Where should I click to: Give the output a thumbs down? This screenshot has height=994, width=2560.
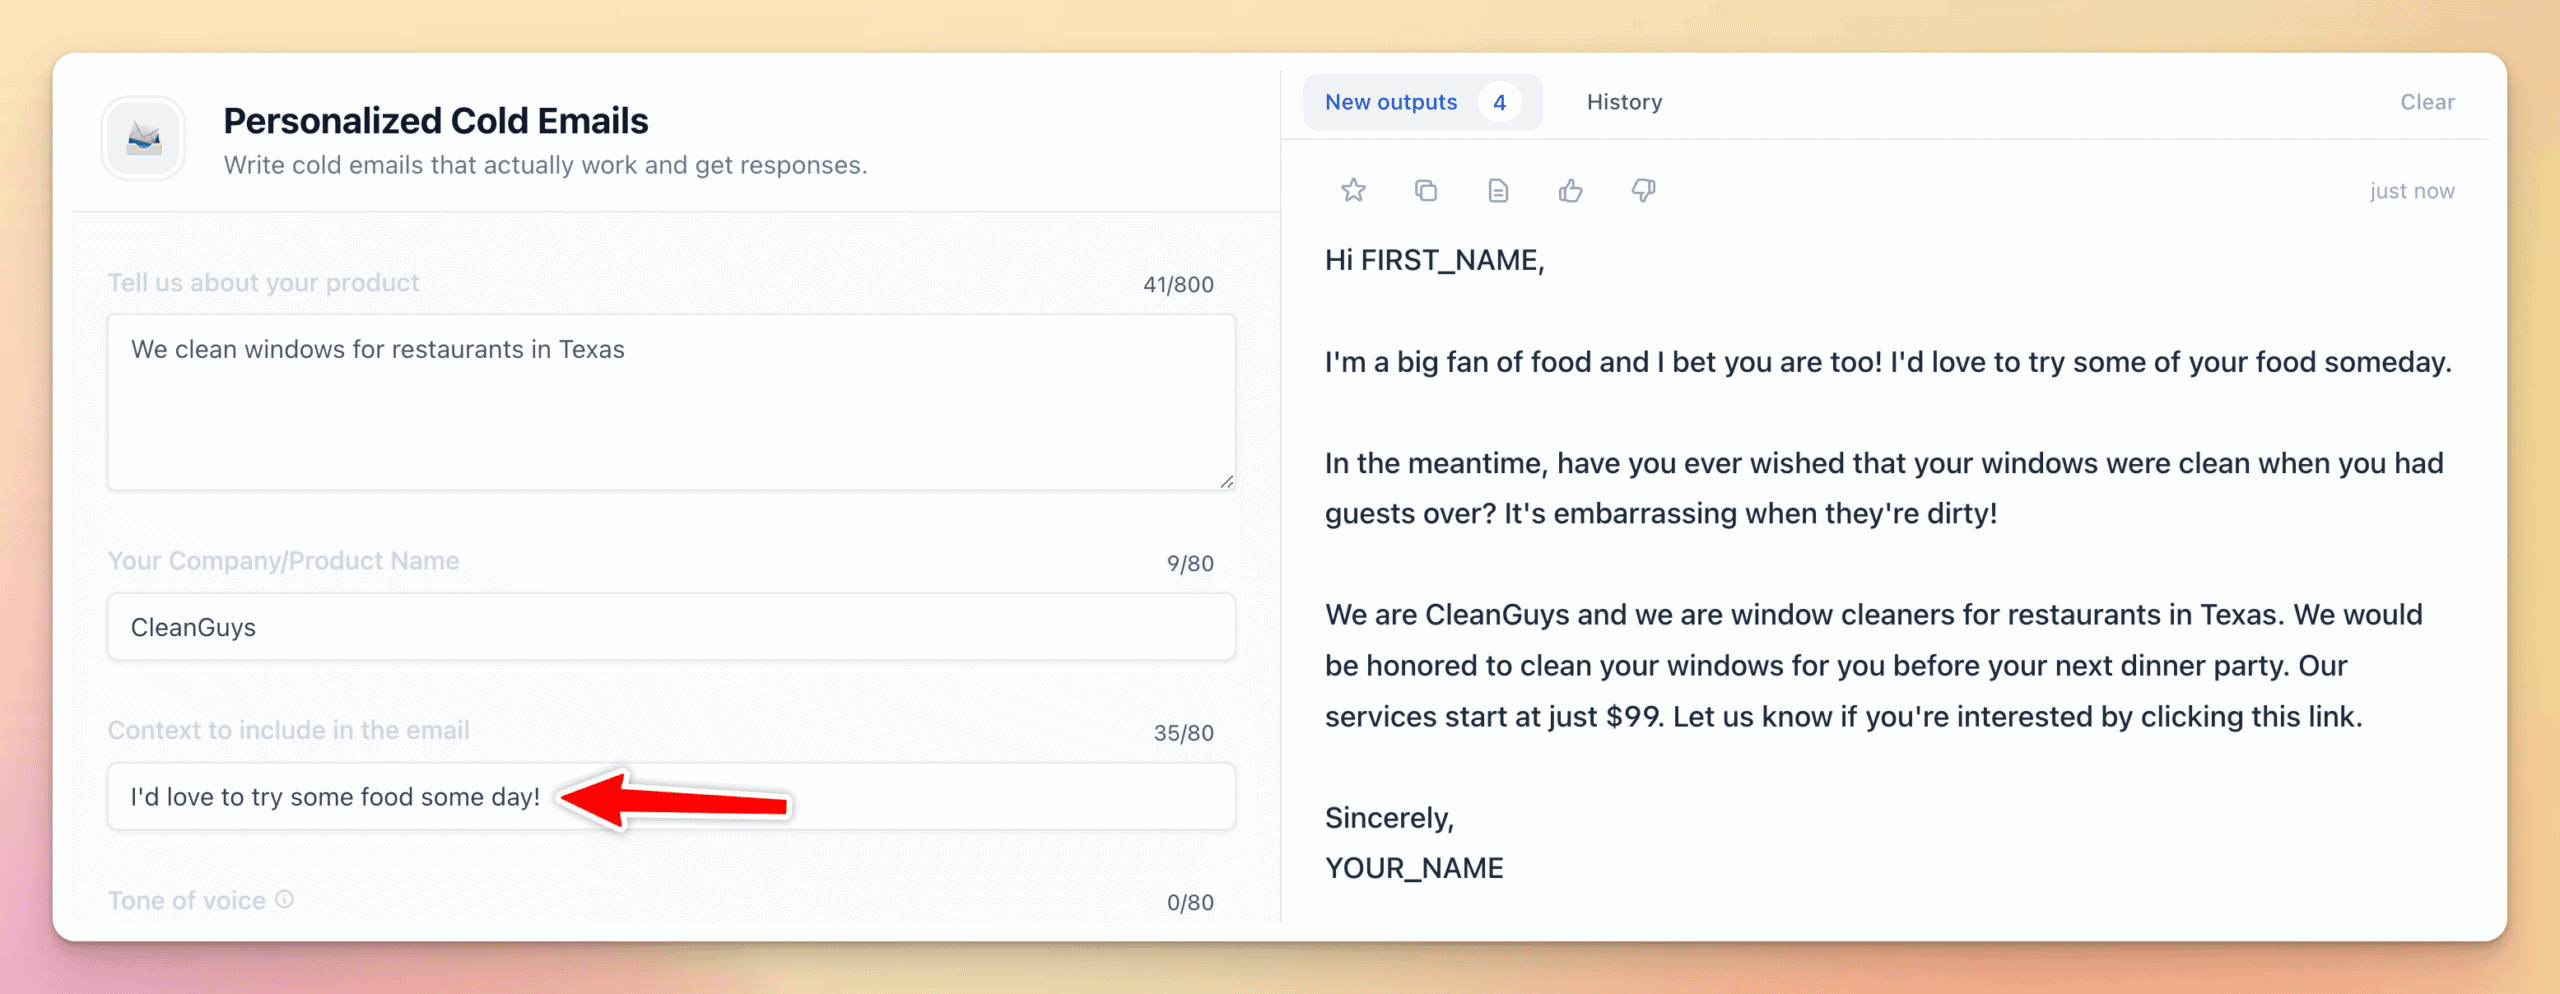click(1643, 190)
